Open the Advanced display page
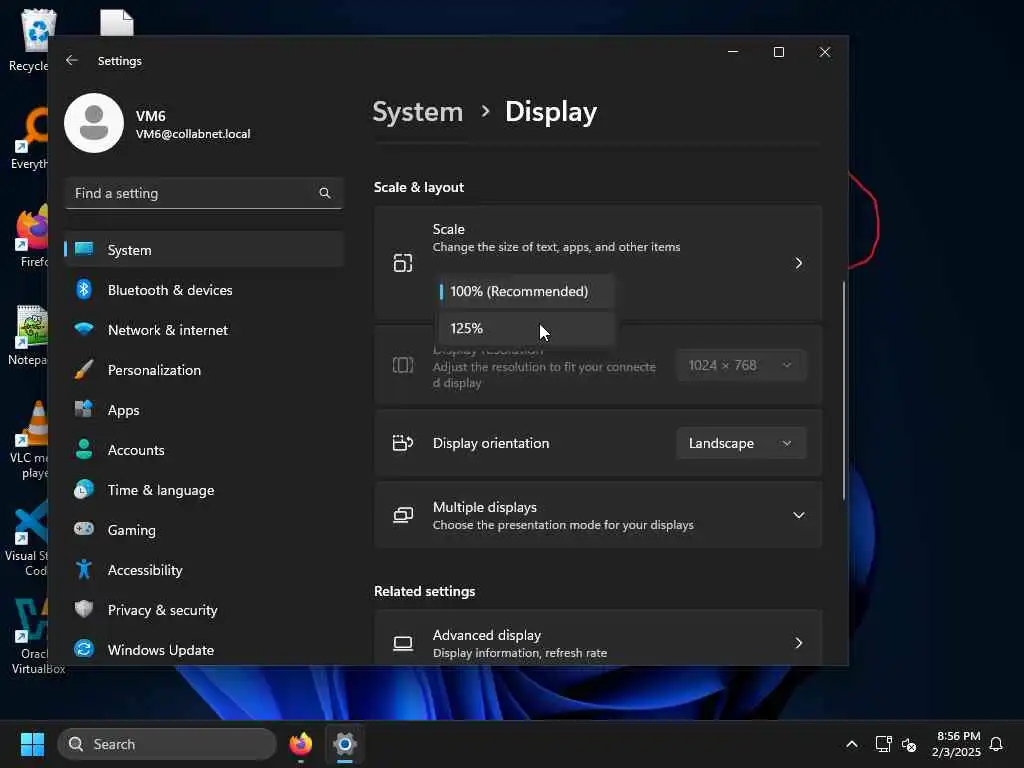The height and width of the screenshot is (768, 1024). point(598,639)
